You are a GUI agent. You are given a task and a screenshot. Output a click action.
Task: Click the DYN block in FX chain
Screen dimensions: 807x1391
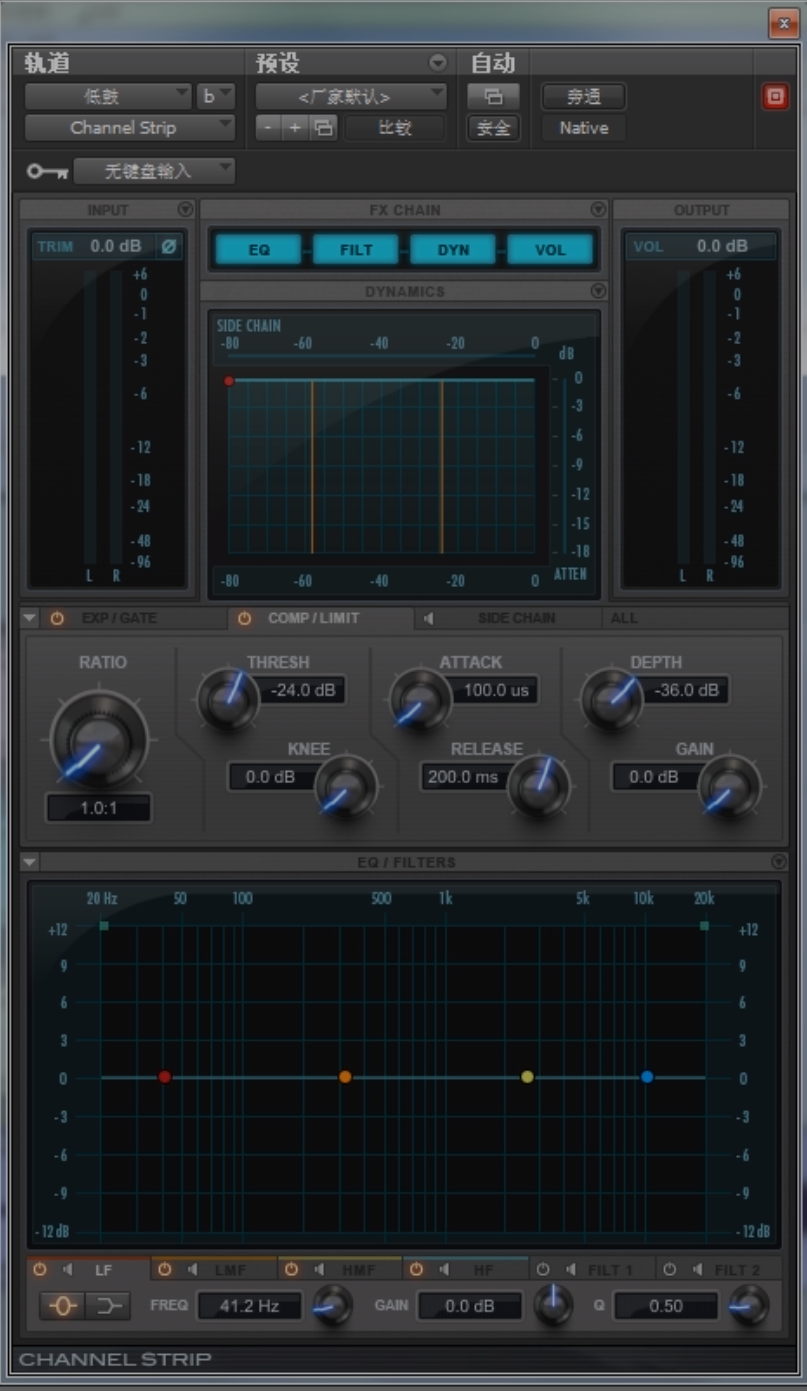(453, 250)
